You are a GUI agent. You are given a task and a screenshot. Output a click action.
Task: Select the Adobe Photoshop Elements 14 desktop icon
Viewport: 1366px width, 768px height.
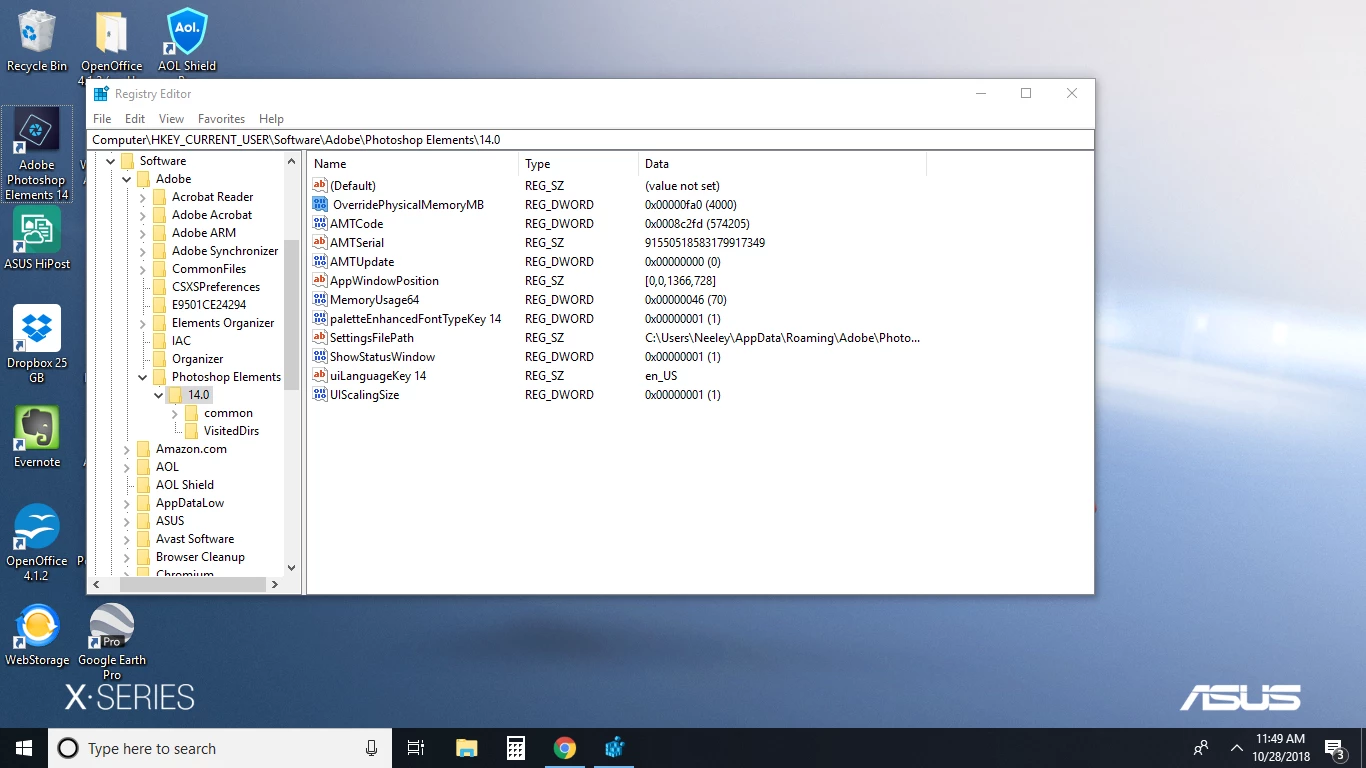[37, 154]
